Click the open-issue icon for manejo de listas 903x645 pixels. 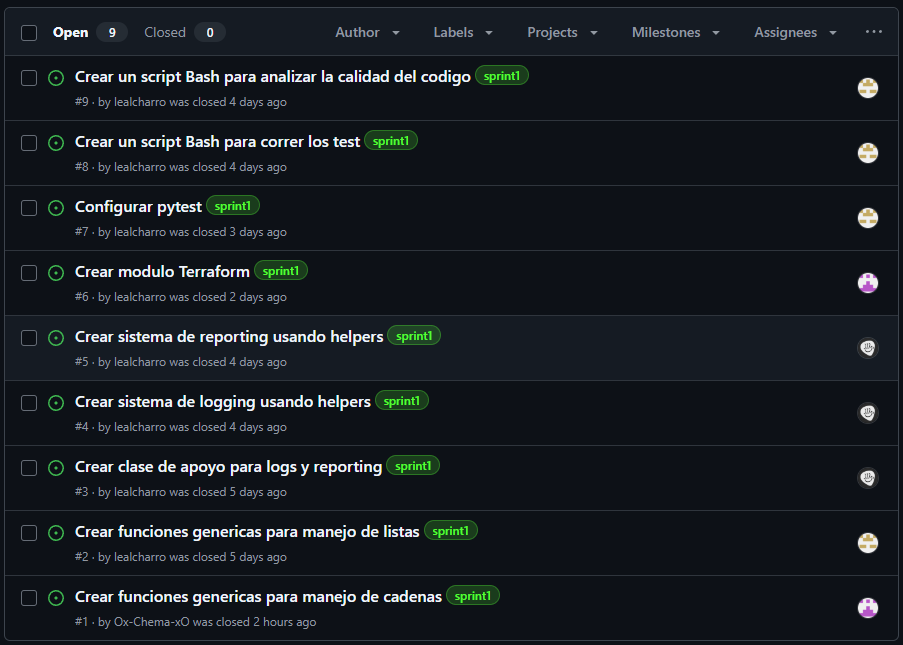click(x=56, y=533)
